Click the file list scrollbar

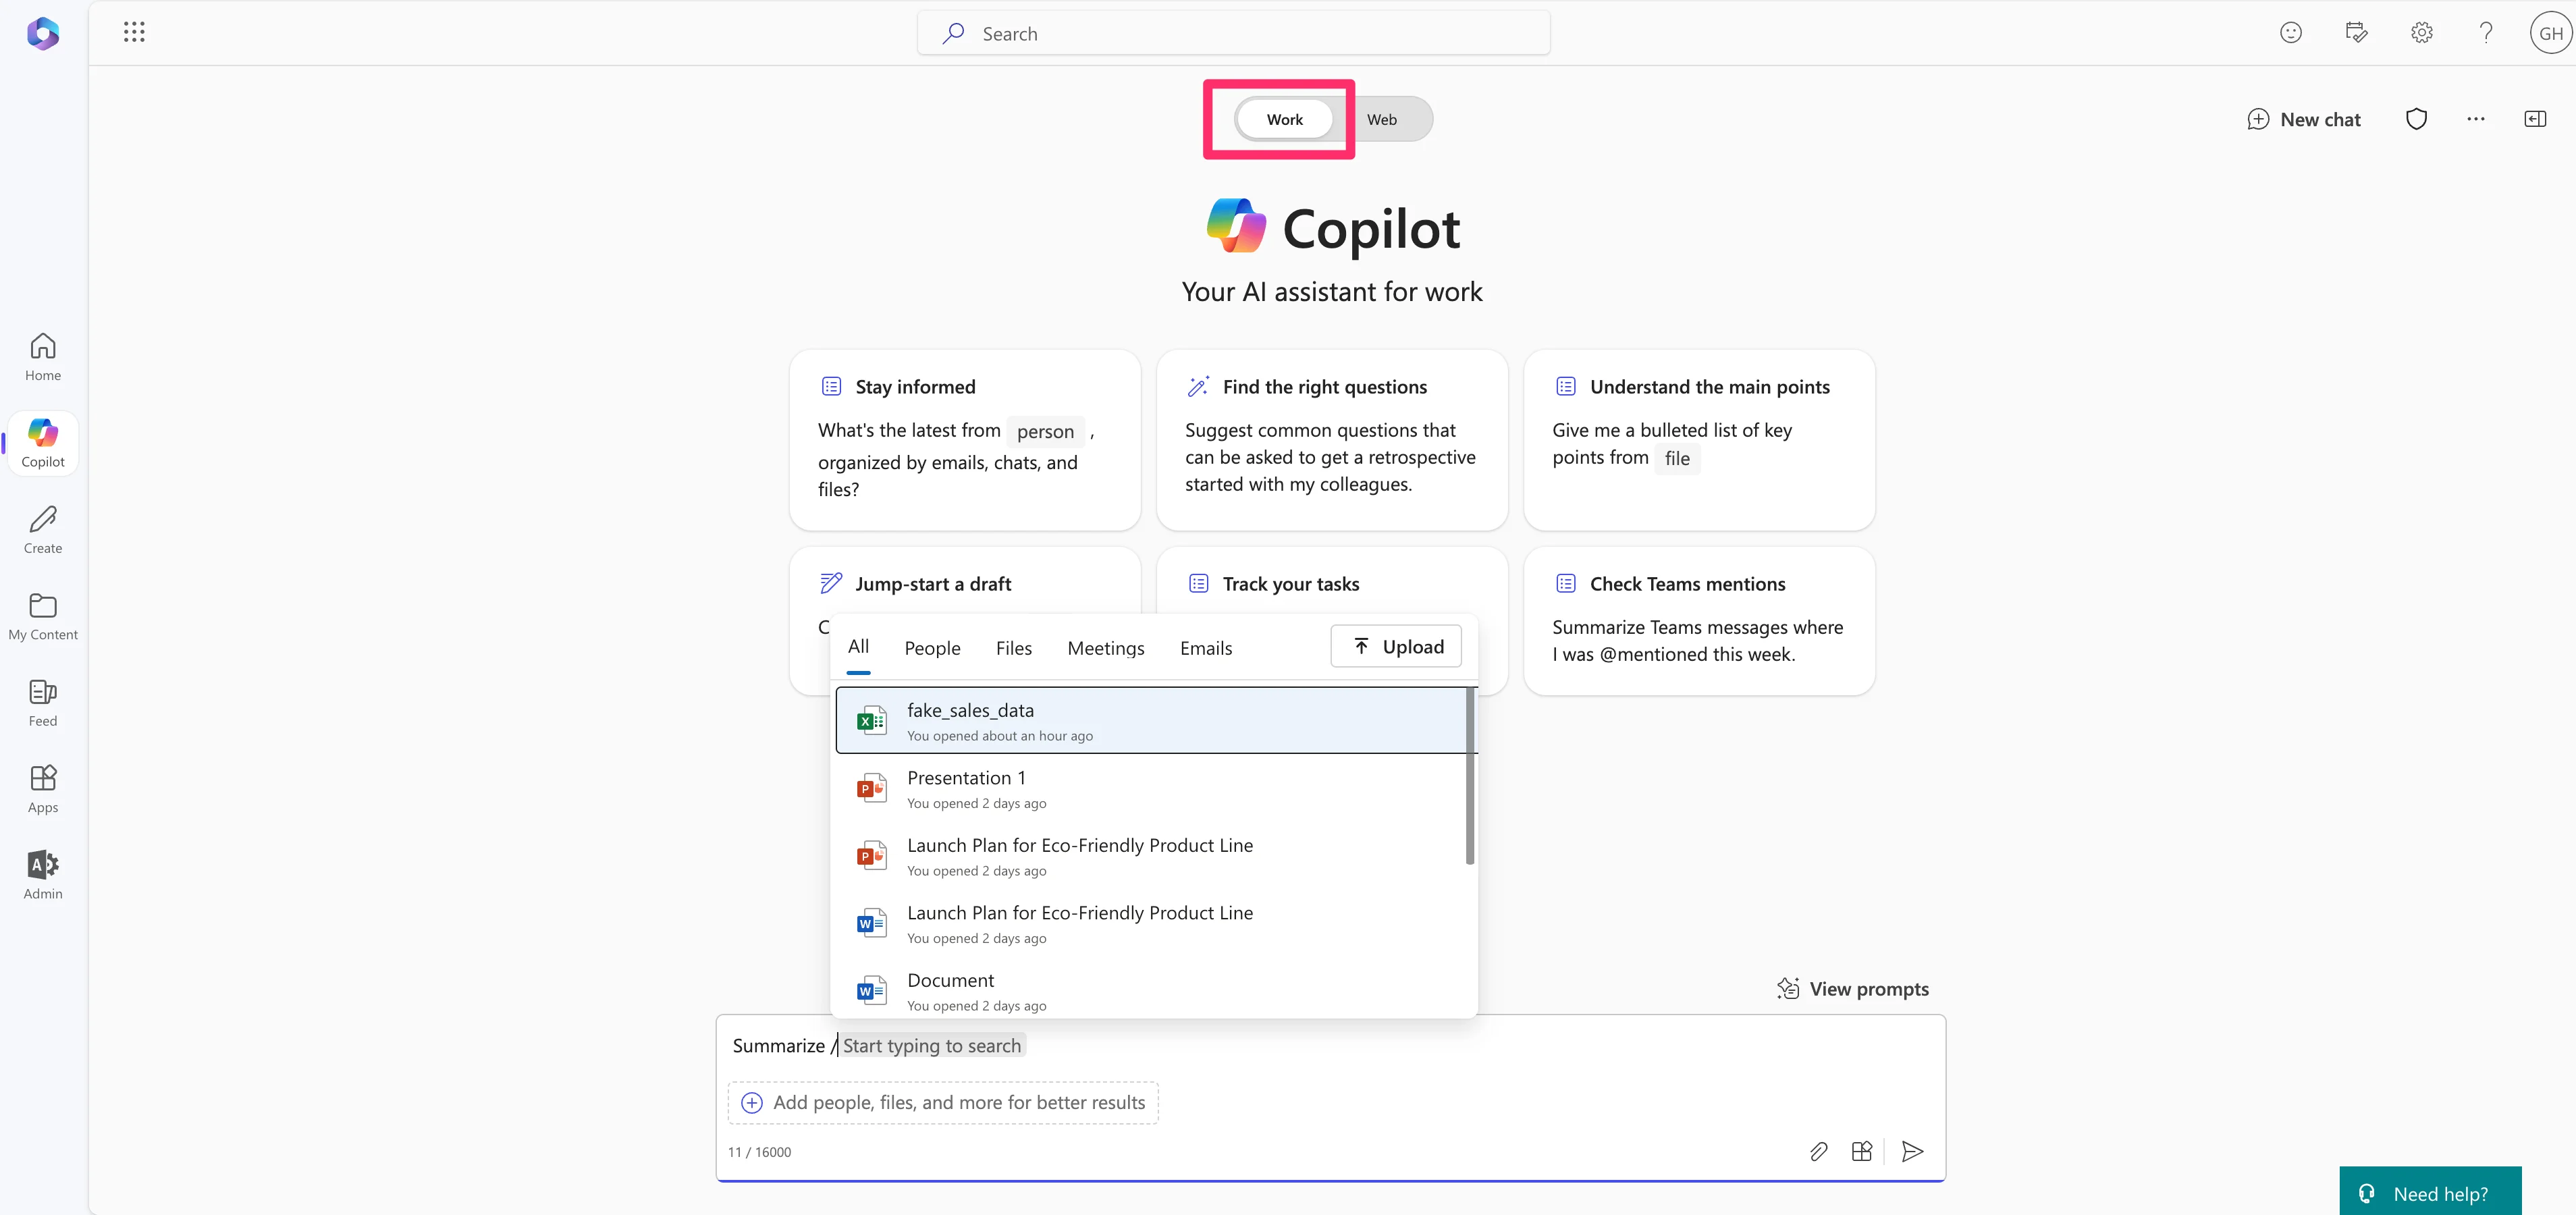pos(1469,775)
